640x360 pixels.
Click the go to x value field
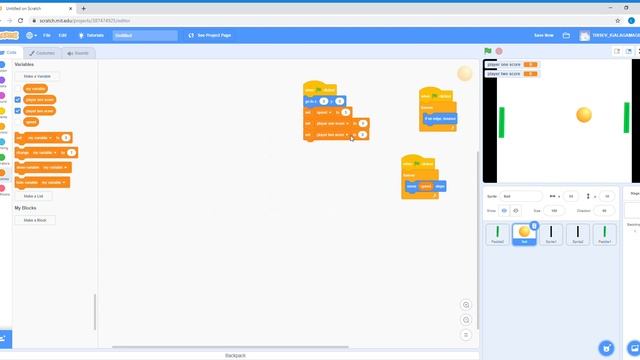point(324,101)
